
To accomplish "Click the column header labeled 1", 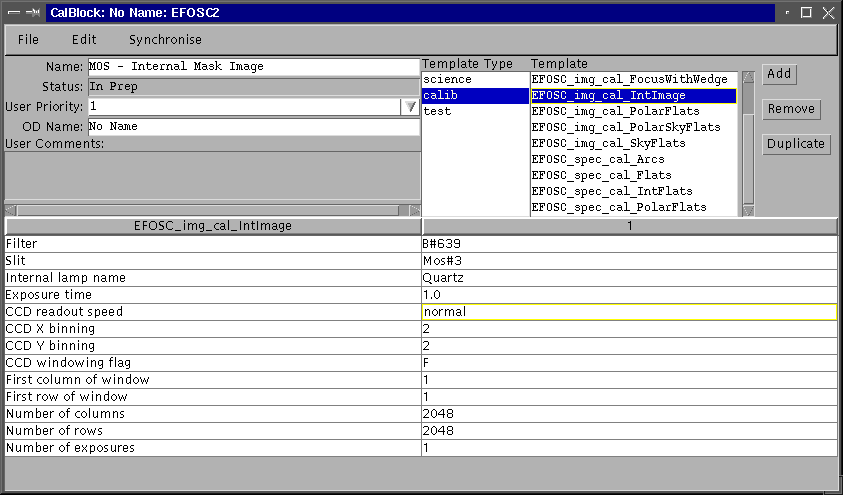I will click(x=630, y=226).
